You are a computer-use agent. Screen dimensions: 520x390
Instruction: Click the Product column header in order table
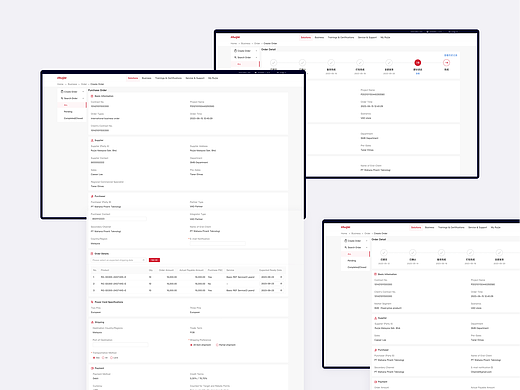pyautogui.click(x=105, y=270)
